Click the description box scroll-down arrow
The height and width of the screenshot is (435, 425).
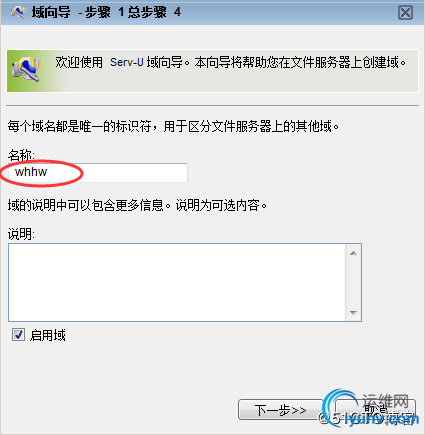tap(353, 313)
